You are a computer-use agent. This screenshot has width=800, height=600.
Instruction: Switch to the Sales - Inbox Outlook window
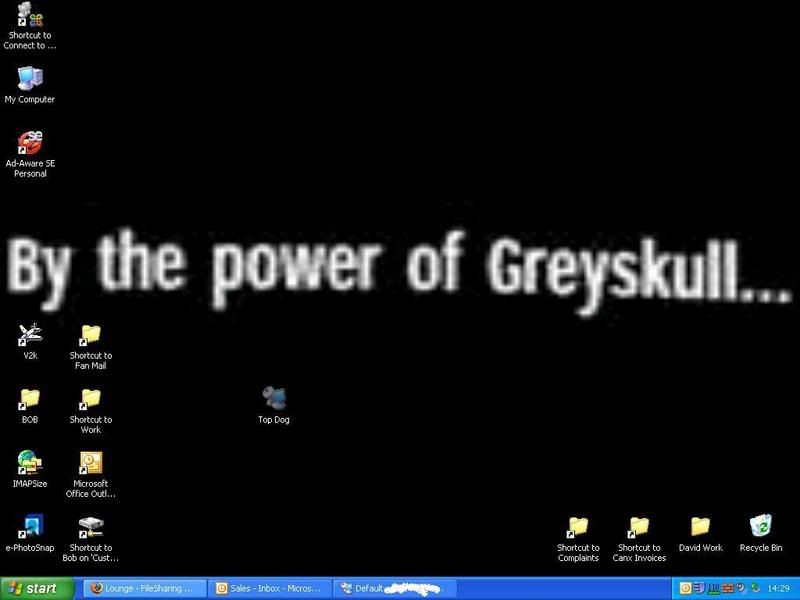pyautogui.click(x=270, y=589)
